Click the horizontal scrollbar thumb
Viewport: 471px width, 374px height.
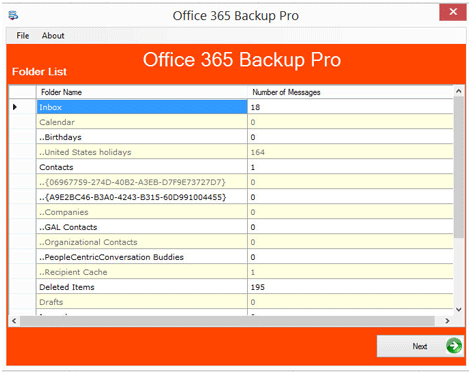[227, 321]
